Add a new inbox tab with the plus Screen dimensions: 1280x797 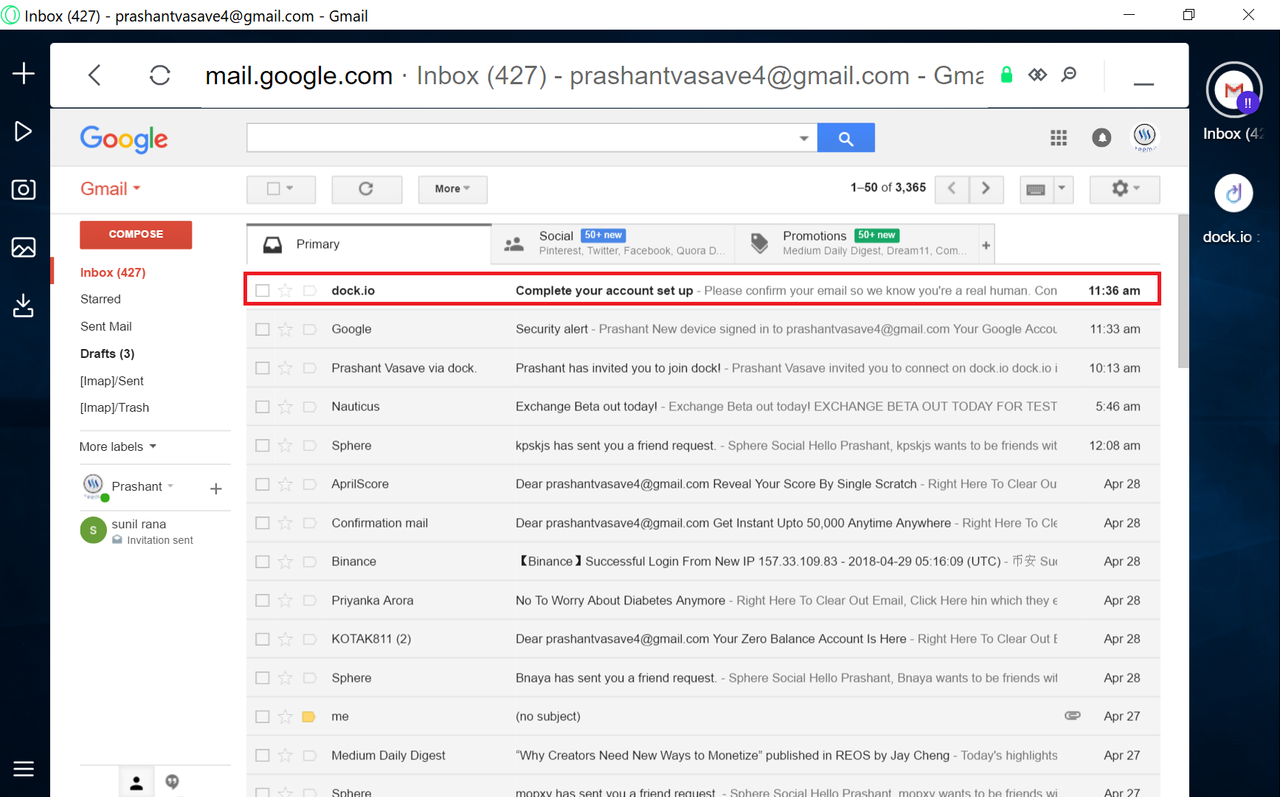[987, 245]
